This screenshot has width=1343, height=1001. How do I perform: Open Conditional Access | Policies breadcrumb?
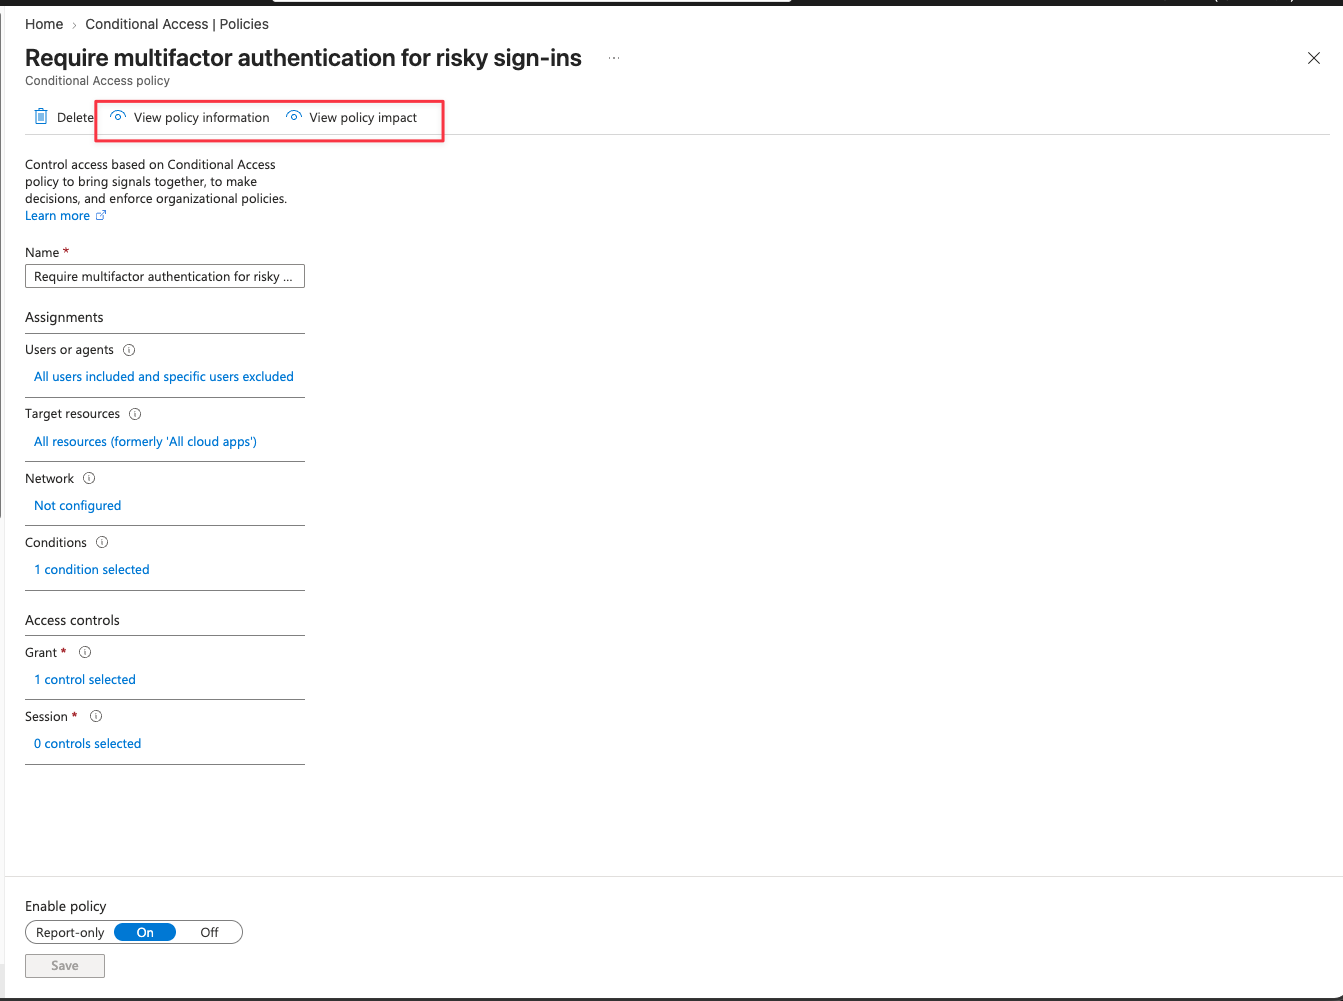pos(177,24)
